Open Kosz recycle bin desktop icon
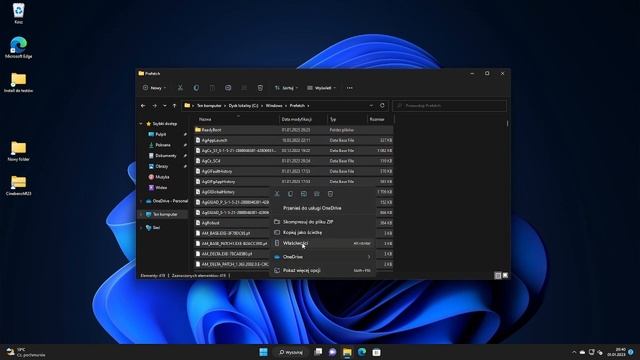640x360 pixels. [x=18, y=13]
